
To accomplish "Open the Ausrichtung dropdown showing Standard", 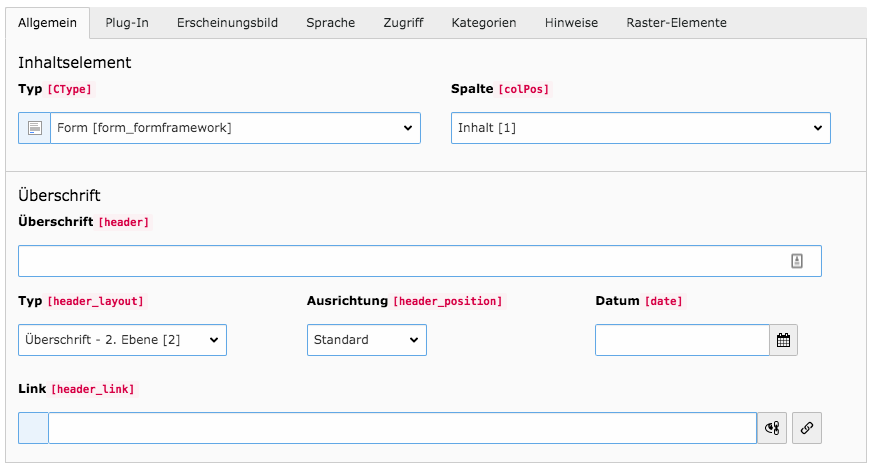I will [367, 340].
